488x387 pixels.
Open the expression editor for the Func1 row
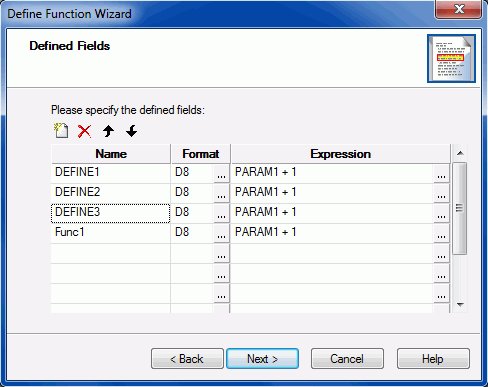click(441, 234)
